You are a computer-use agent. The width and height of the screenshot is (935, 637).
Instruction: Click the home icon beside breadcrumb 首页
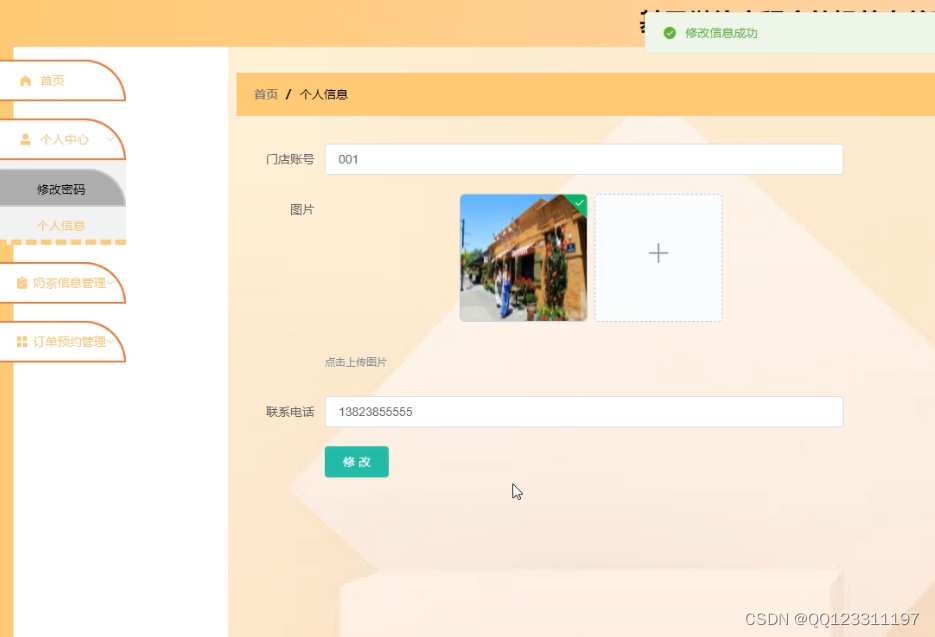point(24,81)
